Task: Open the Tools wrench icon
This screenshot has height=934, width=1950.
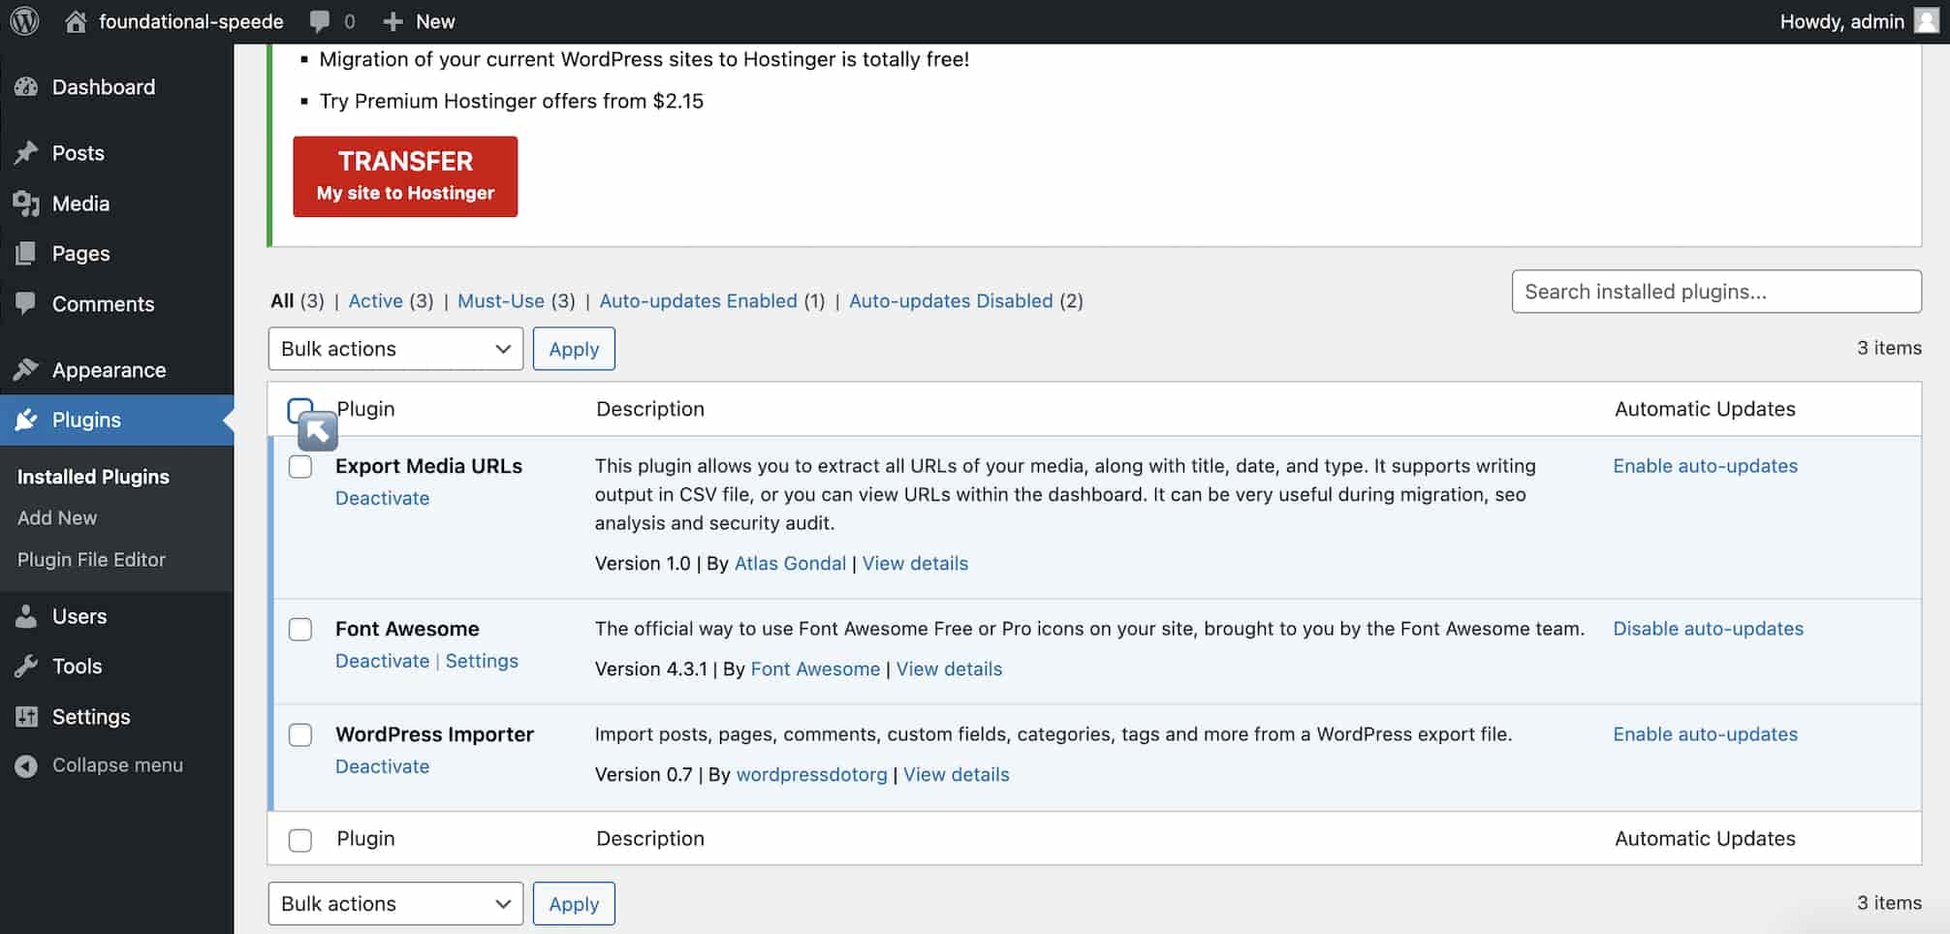Action: (x=28, y=666)
